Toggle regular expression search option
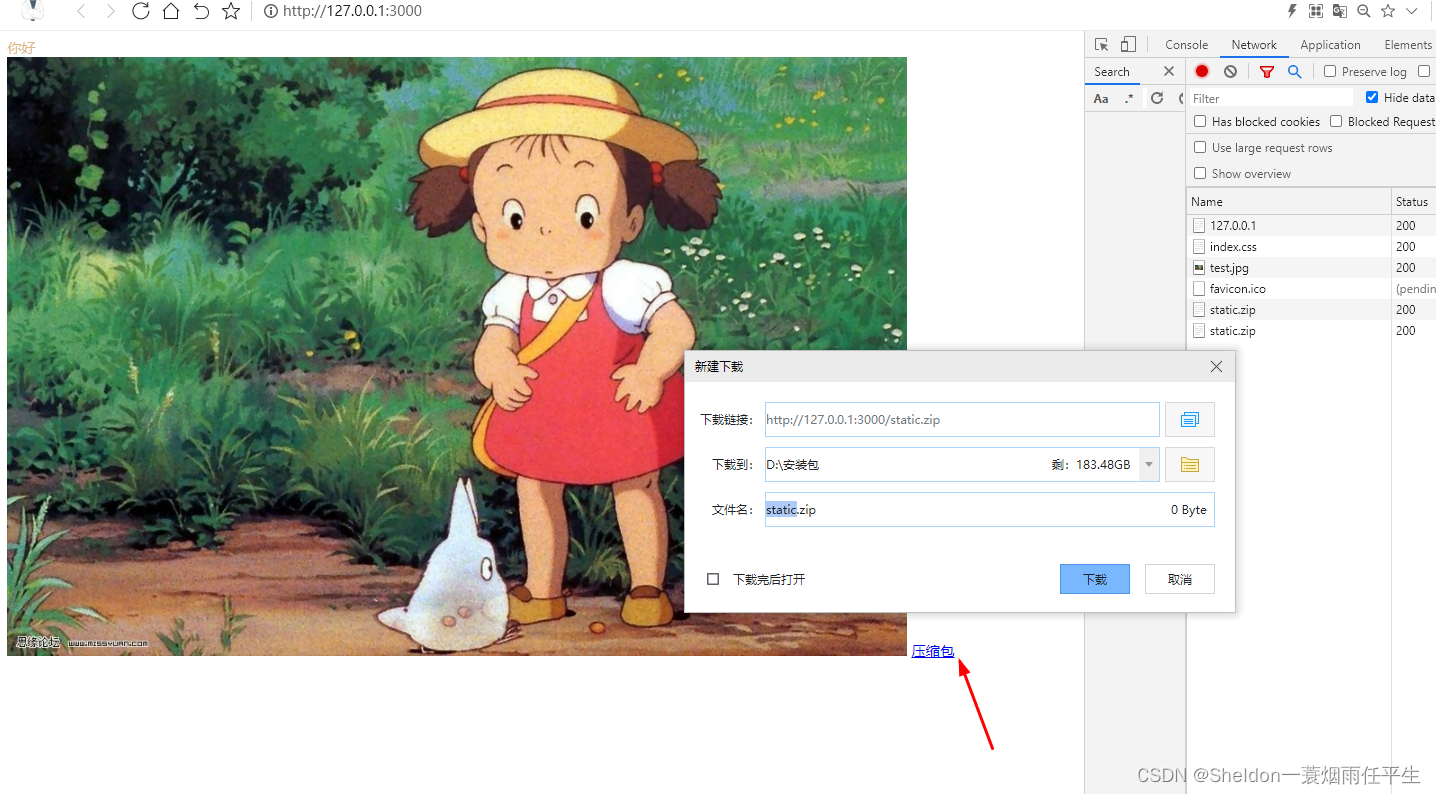The image size is (1436, 794). [1129, 98]
